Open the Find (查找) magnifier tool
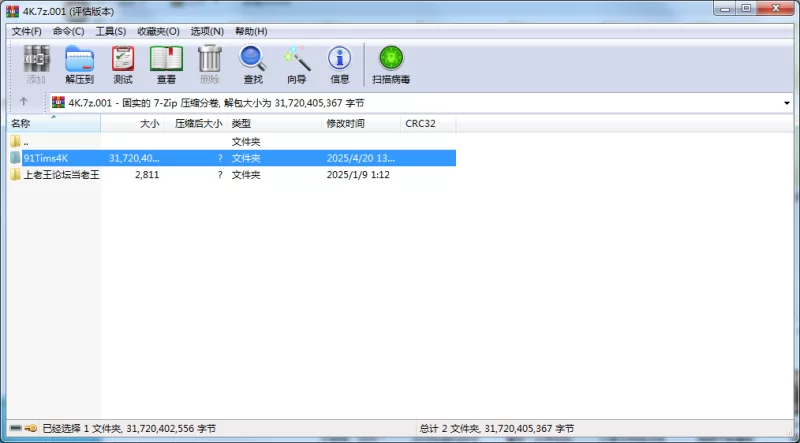 pyautogui.click(x=253, y=64)
